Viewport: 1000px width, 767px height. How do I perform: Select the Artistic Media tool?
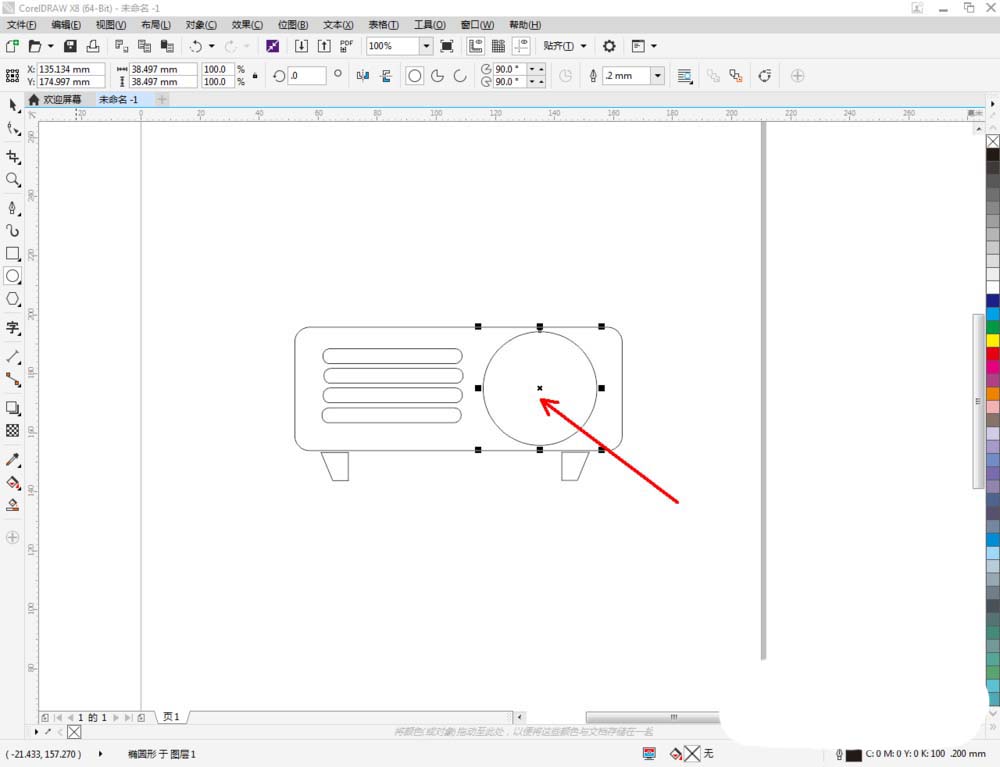click(13, 231)
